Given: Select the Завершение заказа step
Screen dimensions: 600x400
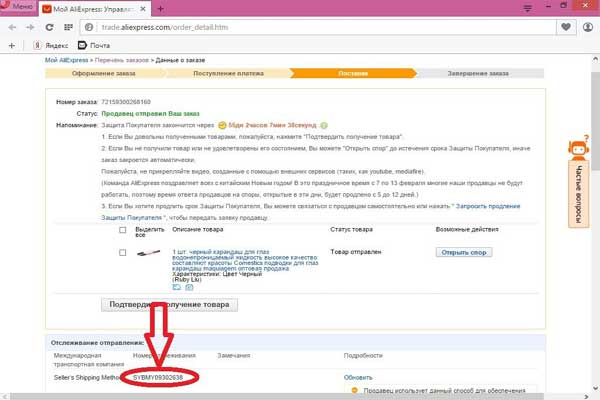Looking at the screenshot, I should tap(478, 73).
